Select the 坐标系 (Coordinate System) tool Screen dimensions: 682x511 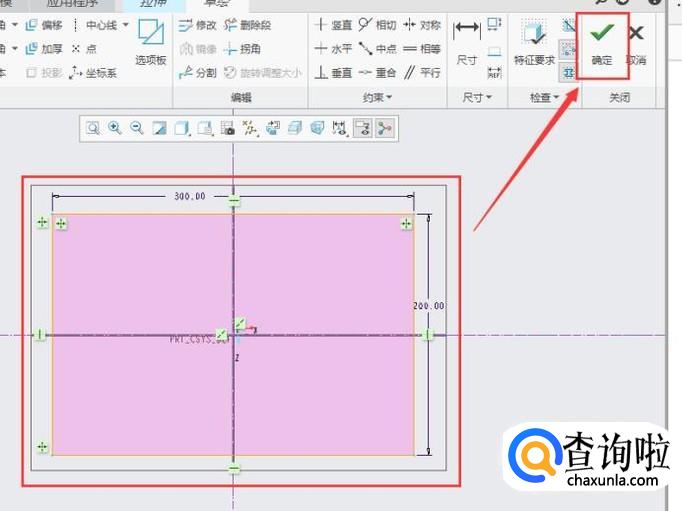[x=93, y=73]
